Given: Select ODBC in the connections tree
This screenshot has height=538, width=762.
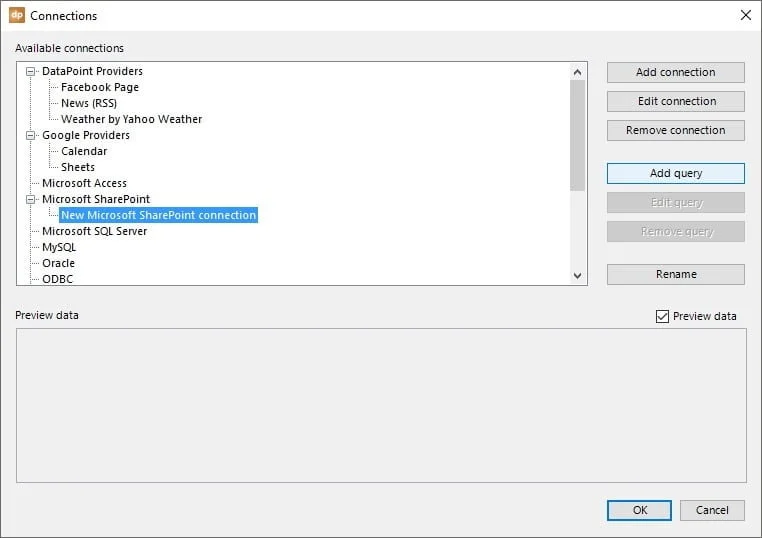Looking at the screenshot, I should [x=57, y=279].
